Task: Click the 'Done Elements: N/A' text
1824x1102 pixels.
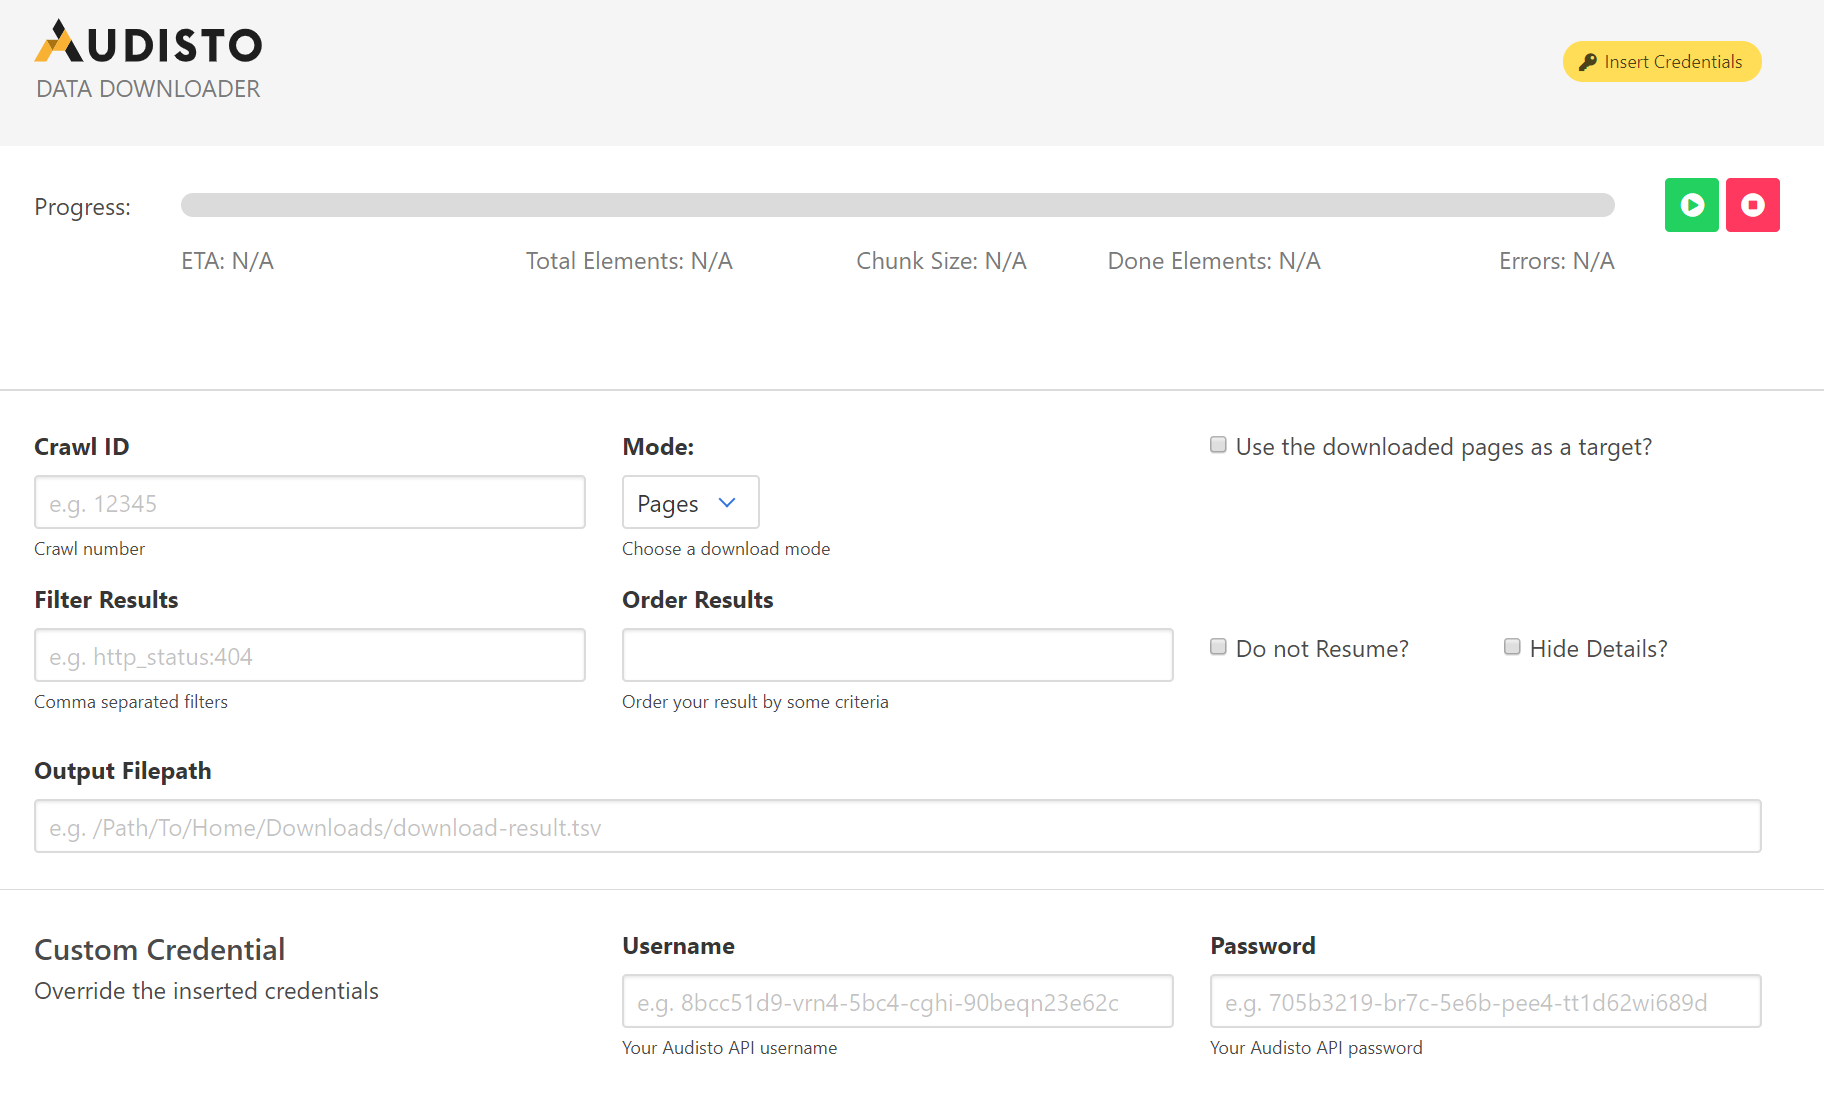Action: [x=1214, y=261]
